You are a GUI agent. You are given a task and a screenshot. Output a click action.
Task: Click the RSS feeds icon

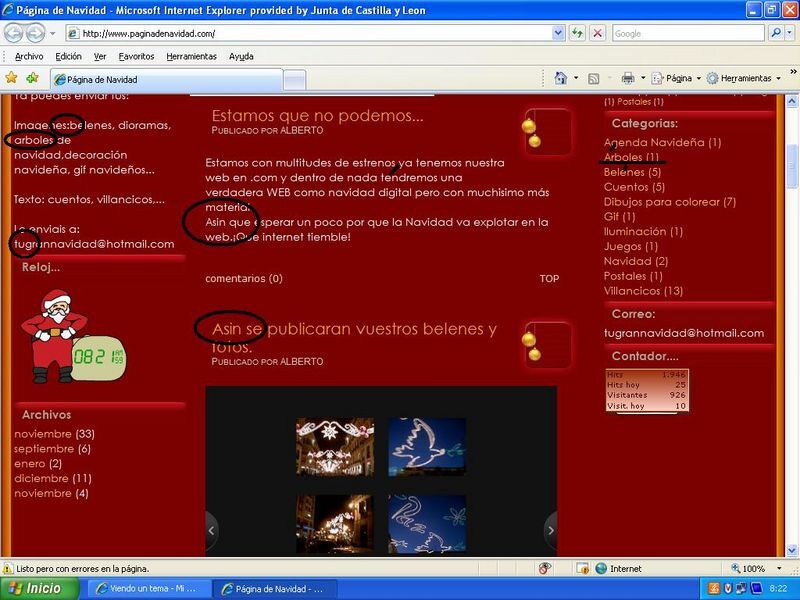click(593, 78)
